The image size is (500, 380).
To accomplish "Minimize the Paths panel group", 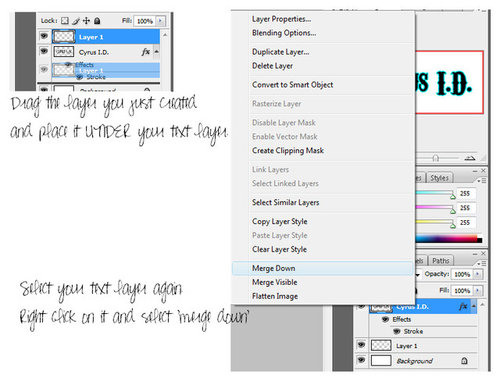I will click(475, 254).
